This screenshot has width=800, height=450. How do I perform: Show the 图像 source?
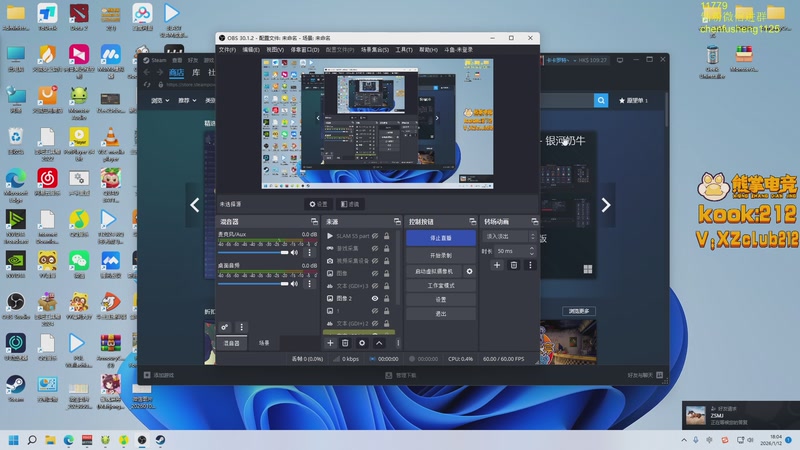[x=375, y=273]
